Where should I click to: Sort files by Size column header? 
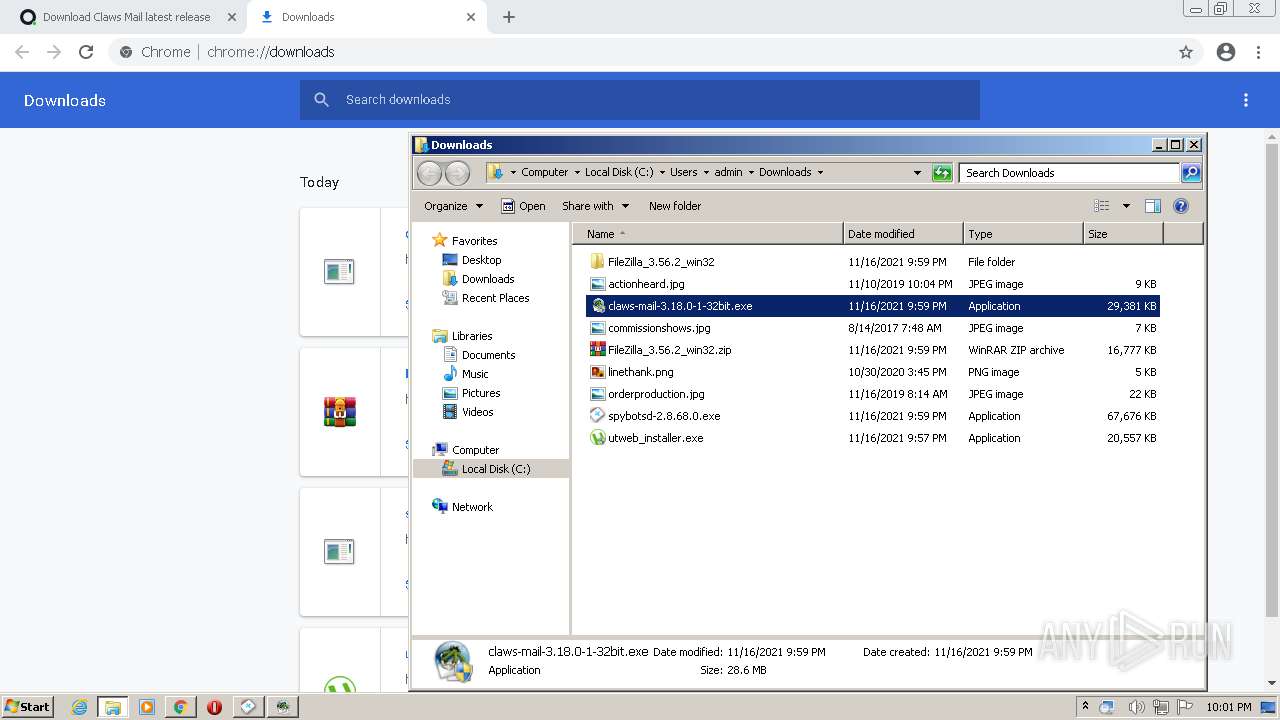point(1123,234)
